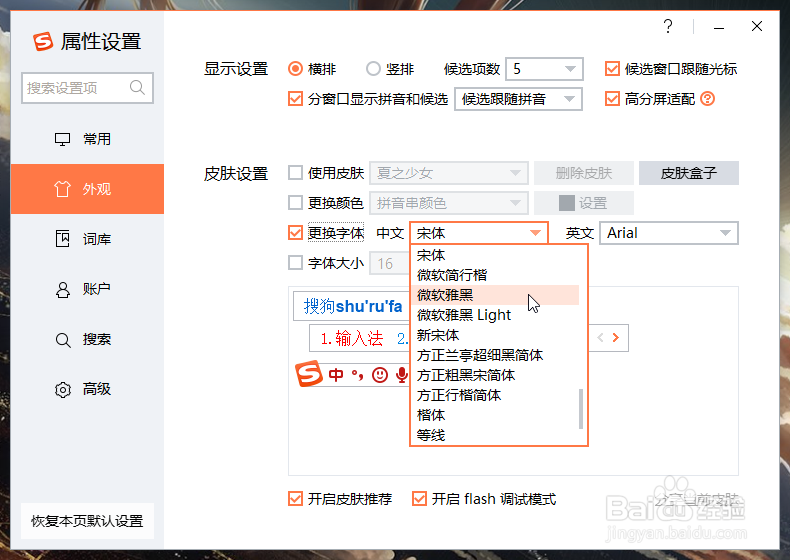Choose 新宋体 from the font list
Image resolution: width=790 pixels, height=560 pixels.
[495, 335]
